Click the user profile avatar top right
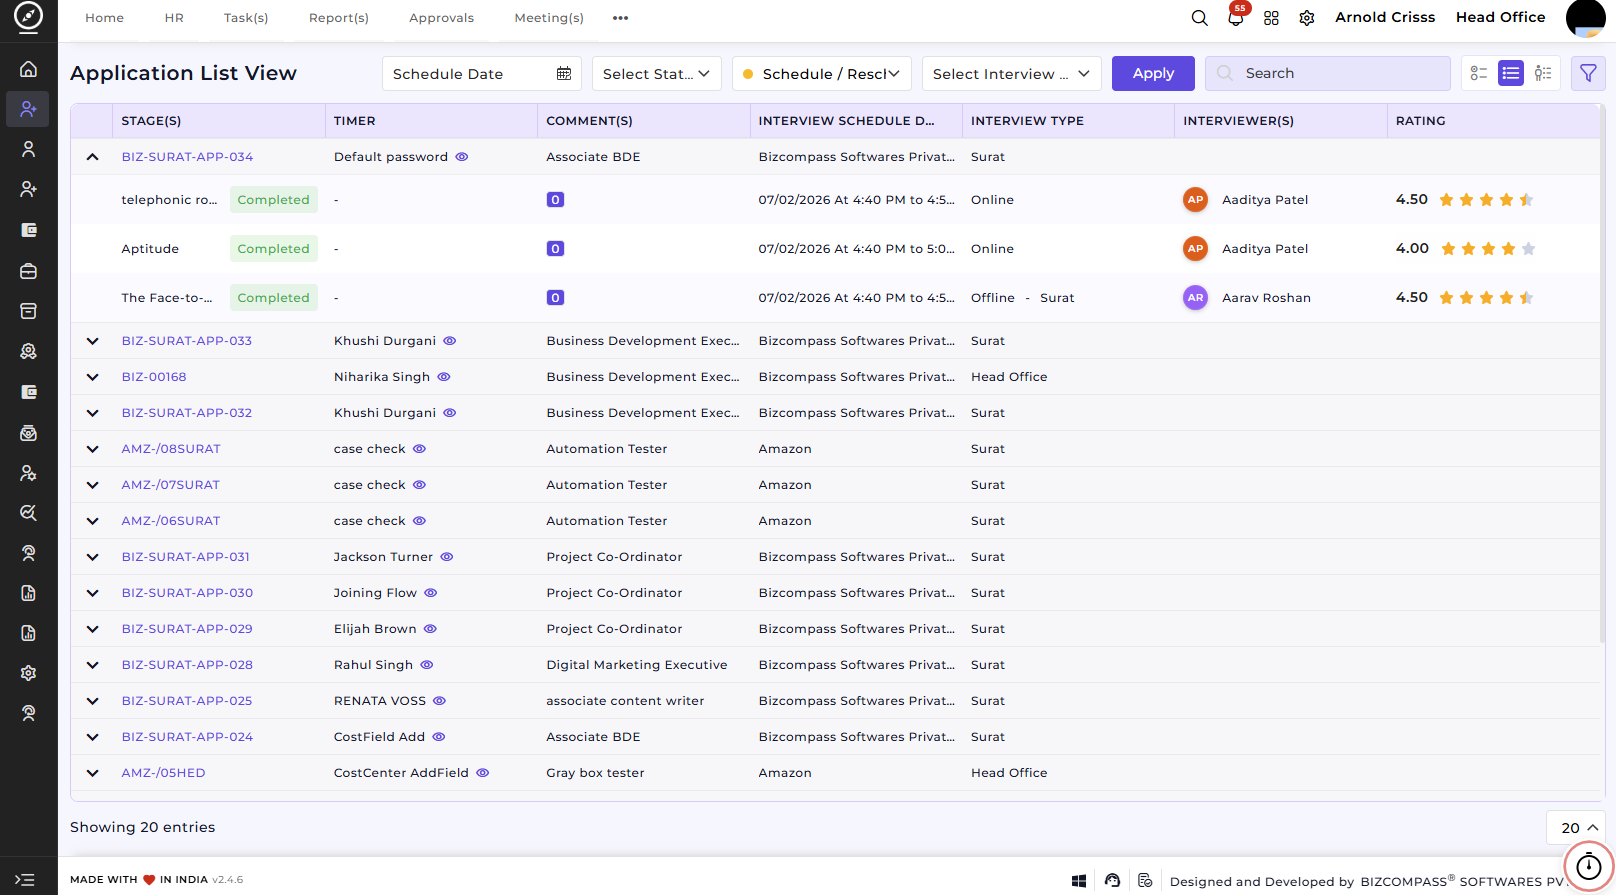 pos(1585,18)
